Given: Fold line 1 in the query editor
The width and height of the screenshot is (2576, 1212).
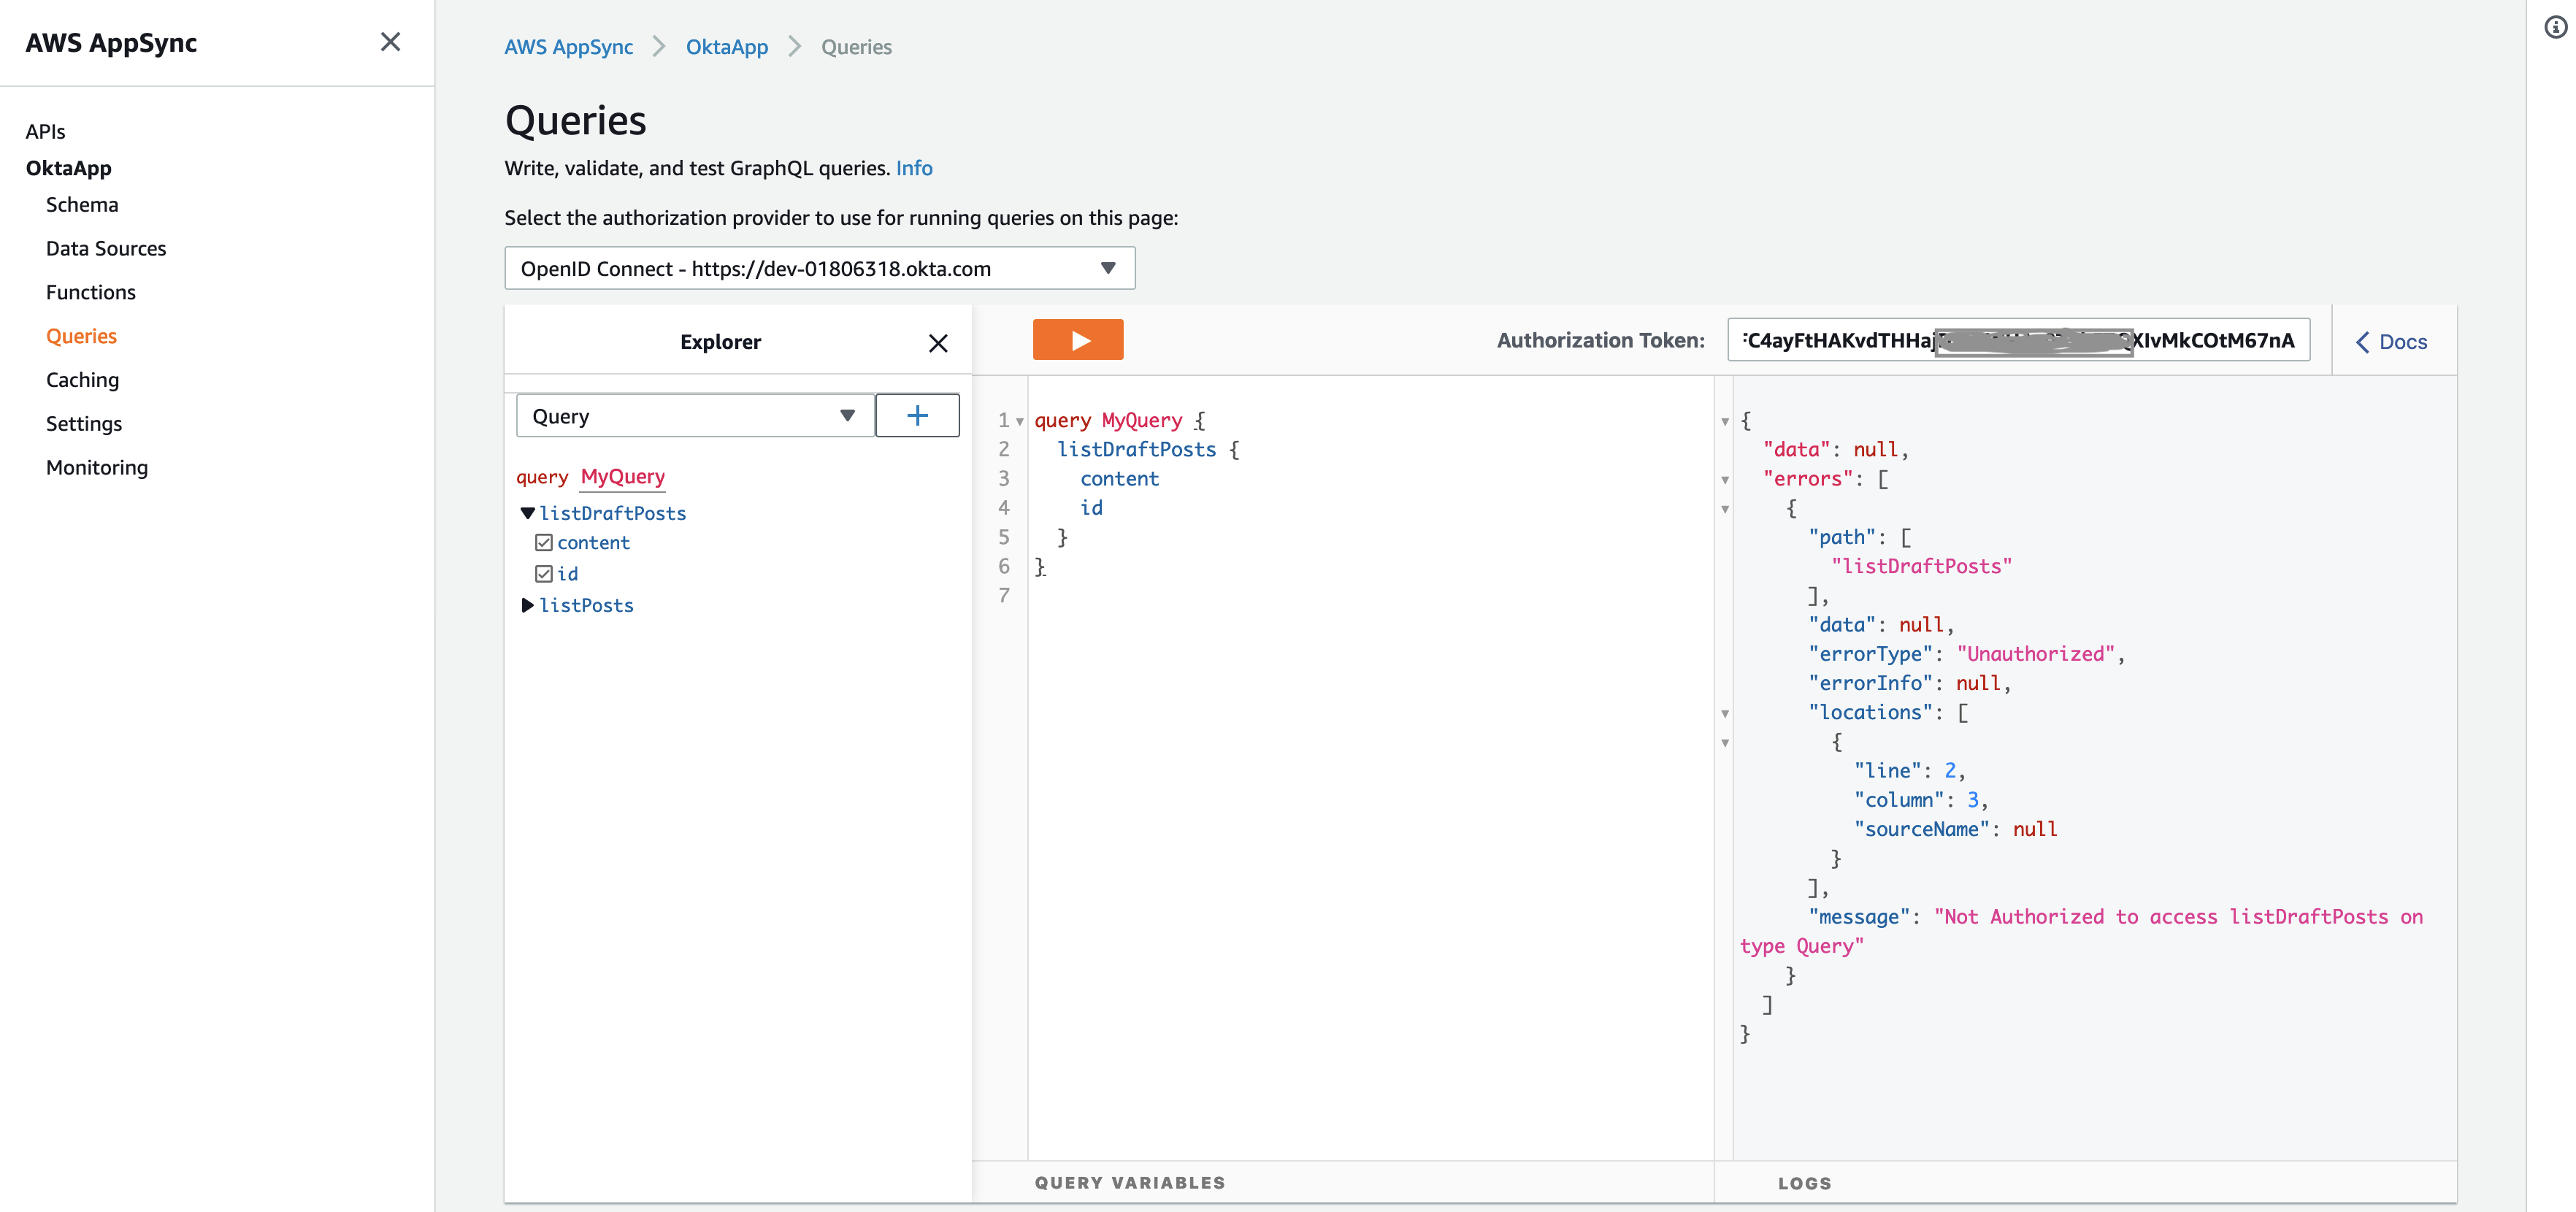Looking at the screenshot, I should [x=1019, y=421].
